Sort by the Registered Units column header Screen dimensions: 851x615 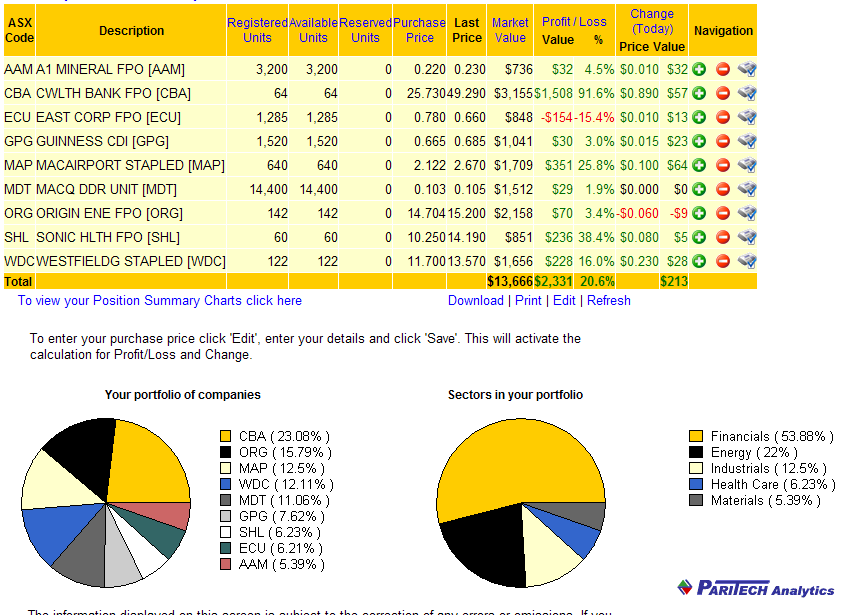[257, 30]
